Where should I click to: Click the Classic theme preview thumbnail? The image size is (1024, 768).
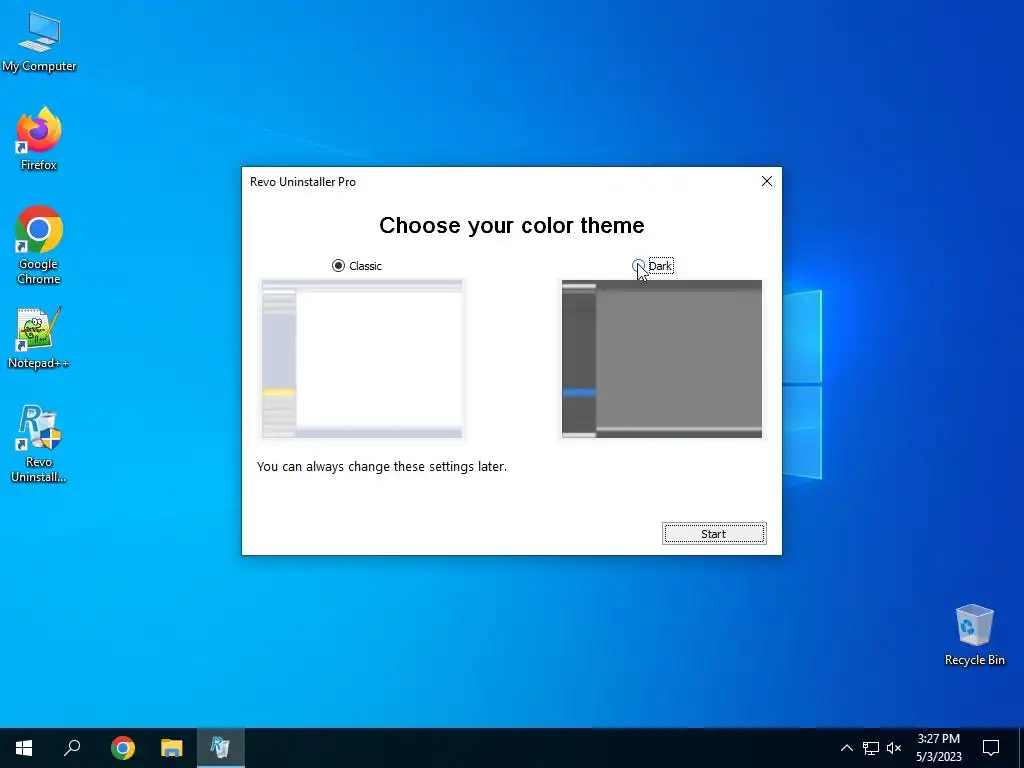[x=362, y=359]
